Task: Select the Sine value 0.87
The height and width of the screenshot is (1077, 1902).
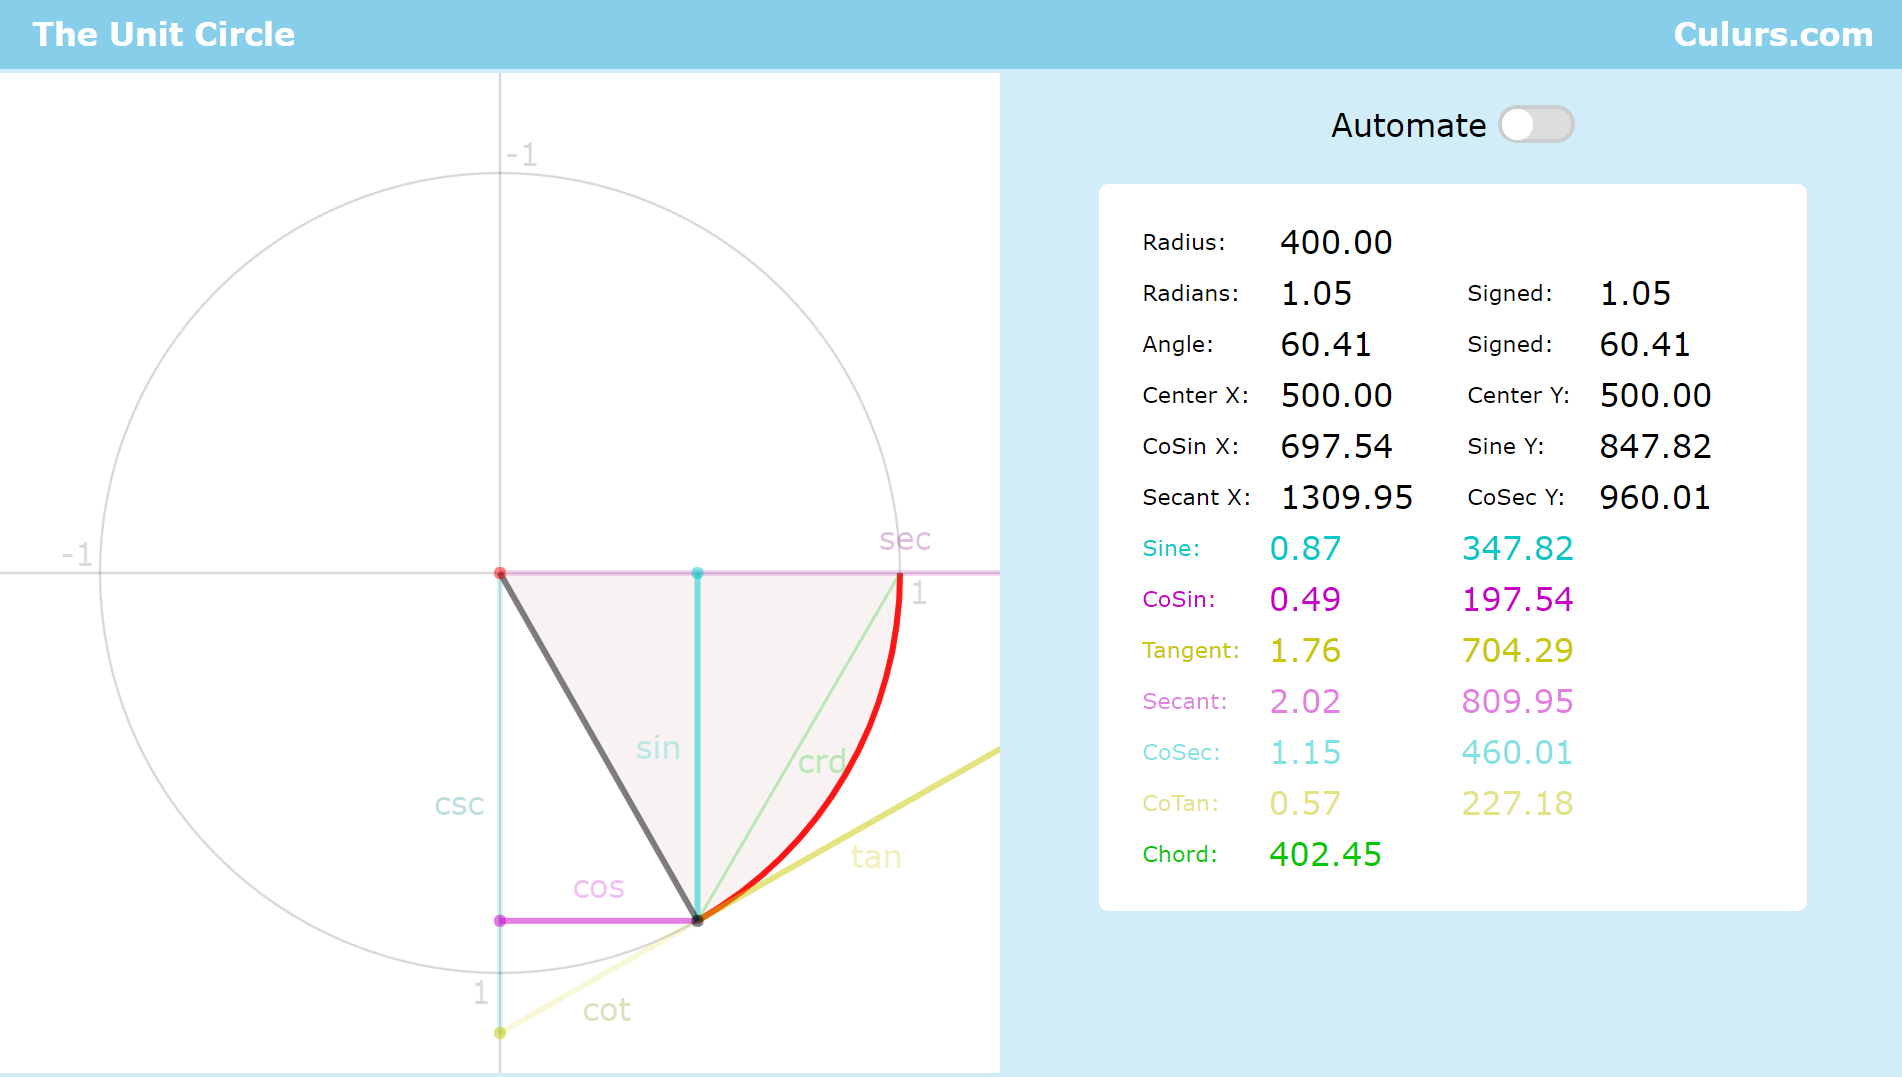Action: pyautogui.click(x=1304, y=548)
